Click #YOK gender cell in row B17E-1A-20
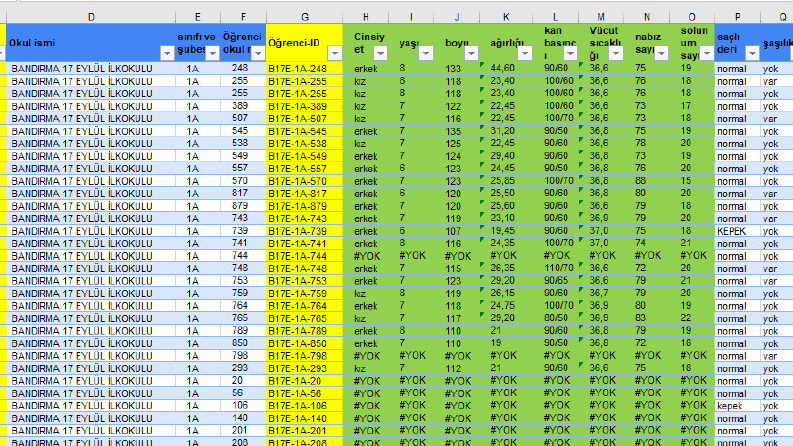The height and width of the screenshot is (446, 793). [x=366, y=381]
